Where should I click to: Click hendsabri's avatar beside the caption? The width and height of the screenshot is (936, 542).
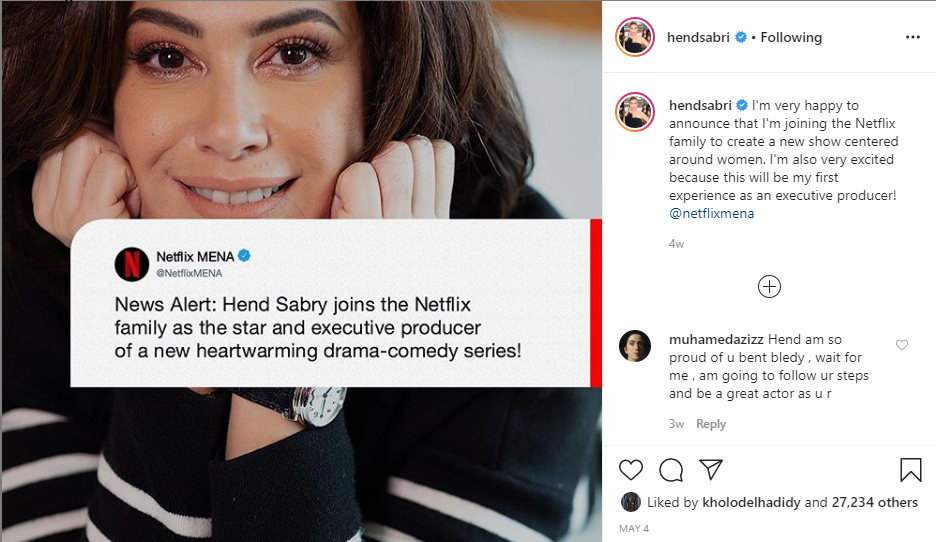[636, 113]
